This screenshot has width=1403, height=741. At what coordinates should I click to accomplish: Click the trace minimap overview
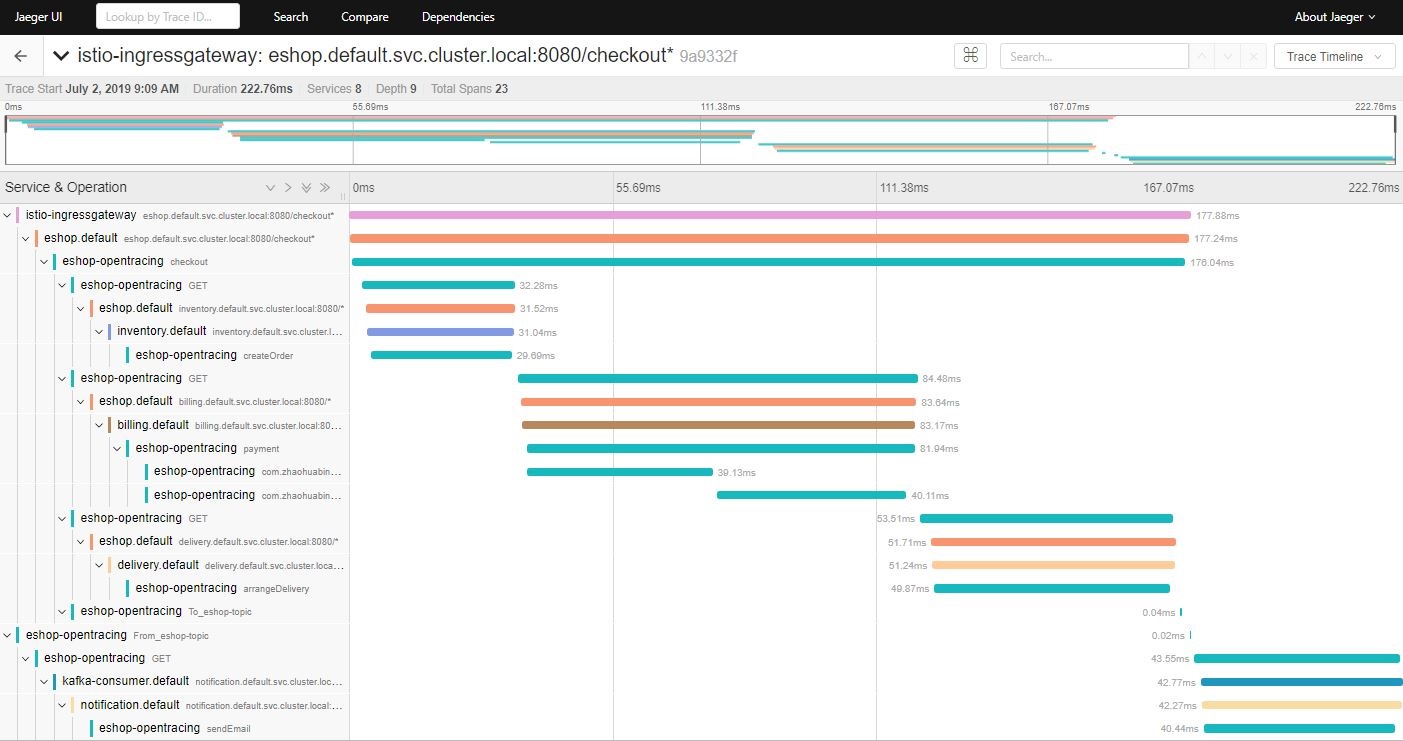click(700, 140)
